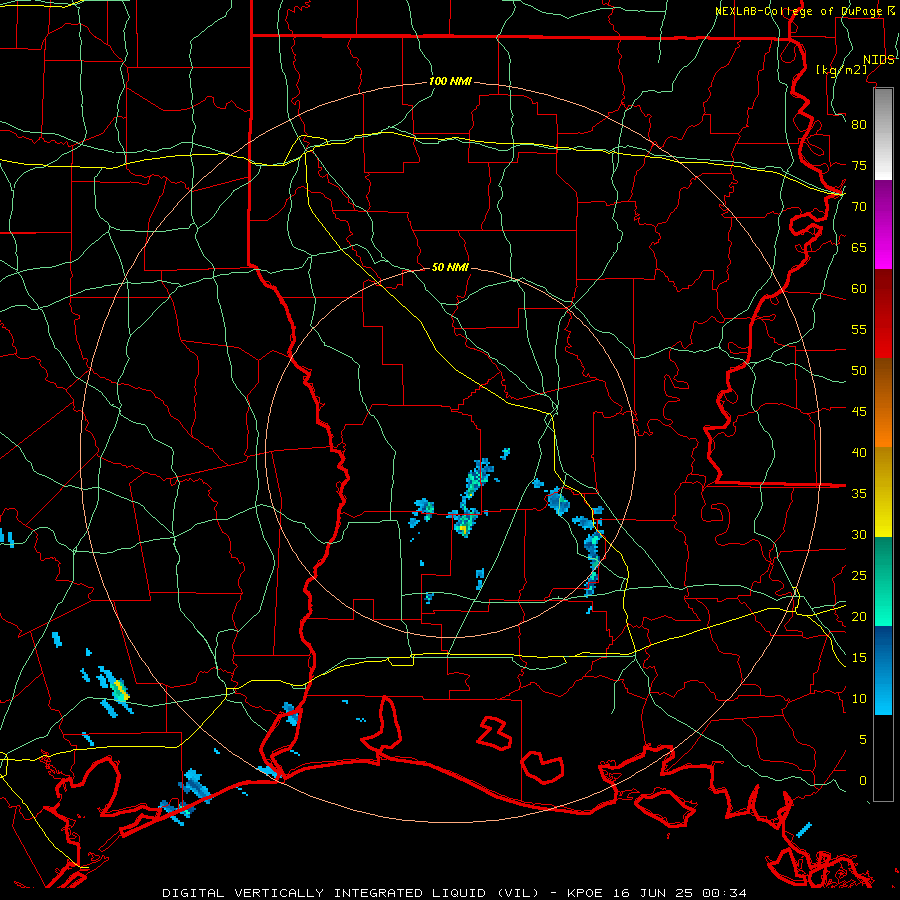Select the 10 value on the scale
900x900 pixels.
859,699
